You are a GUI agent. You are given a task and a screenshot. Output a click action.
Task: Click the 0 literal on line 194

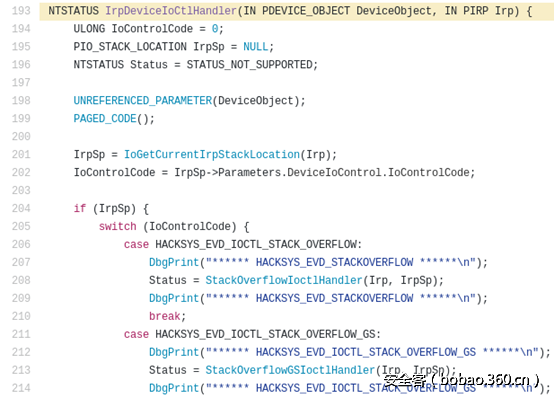(x=215, y=29)
